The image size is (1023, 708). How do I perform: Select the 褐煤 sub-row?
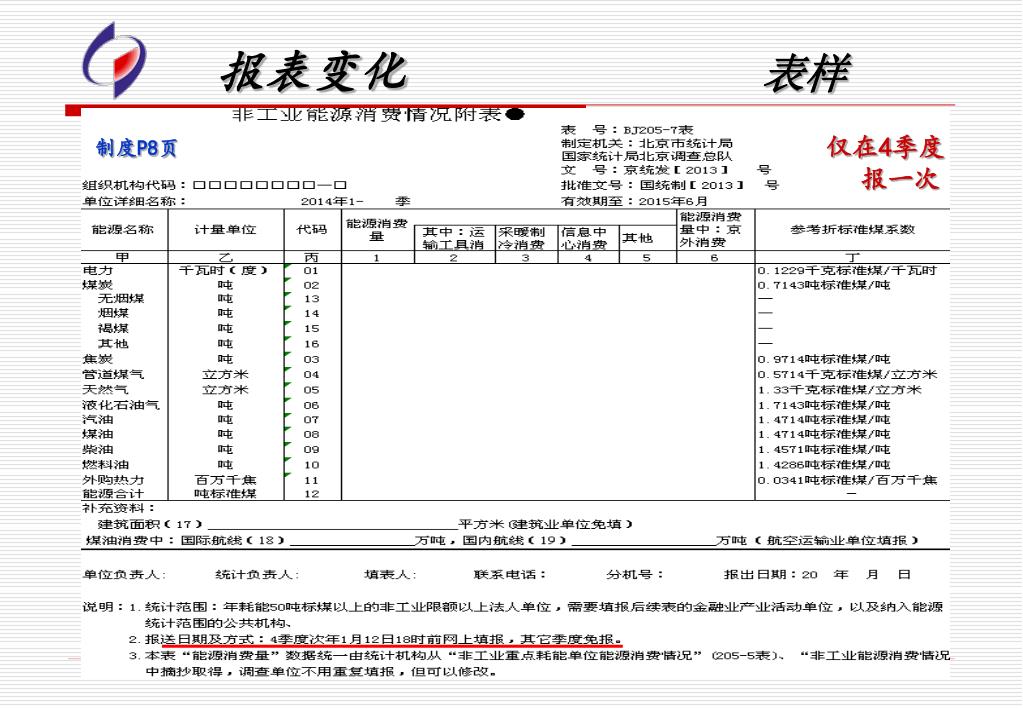pos(113,329)
